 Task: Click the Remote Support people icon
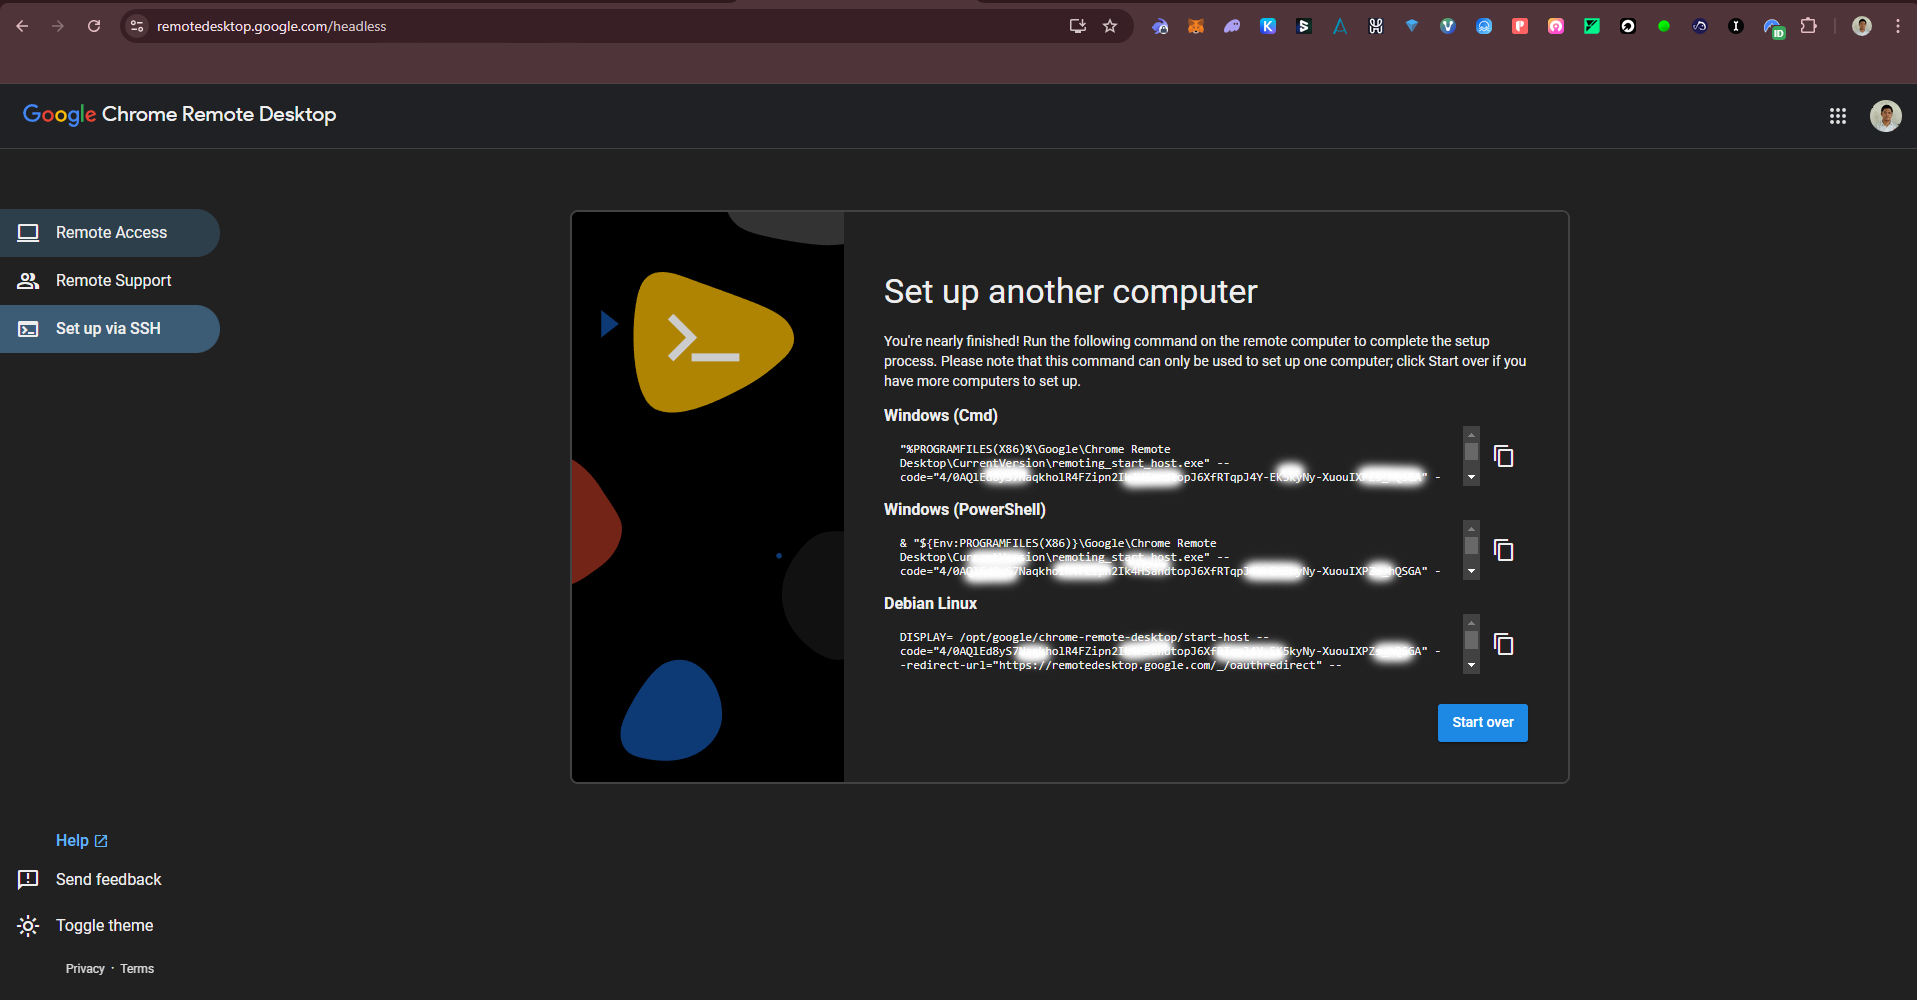pos(28,281)
